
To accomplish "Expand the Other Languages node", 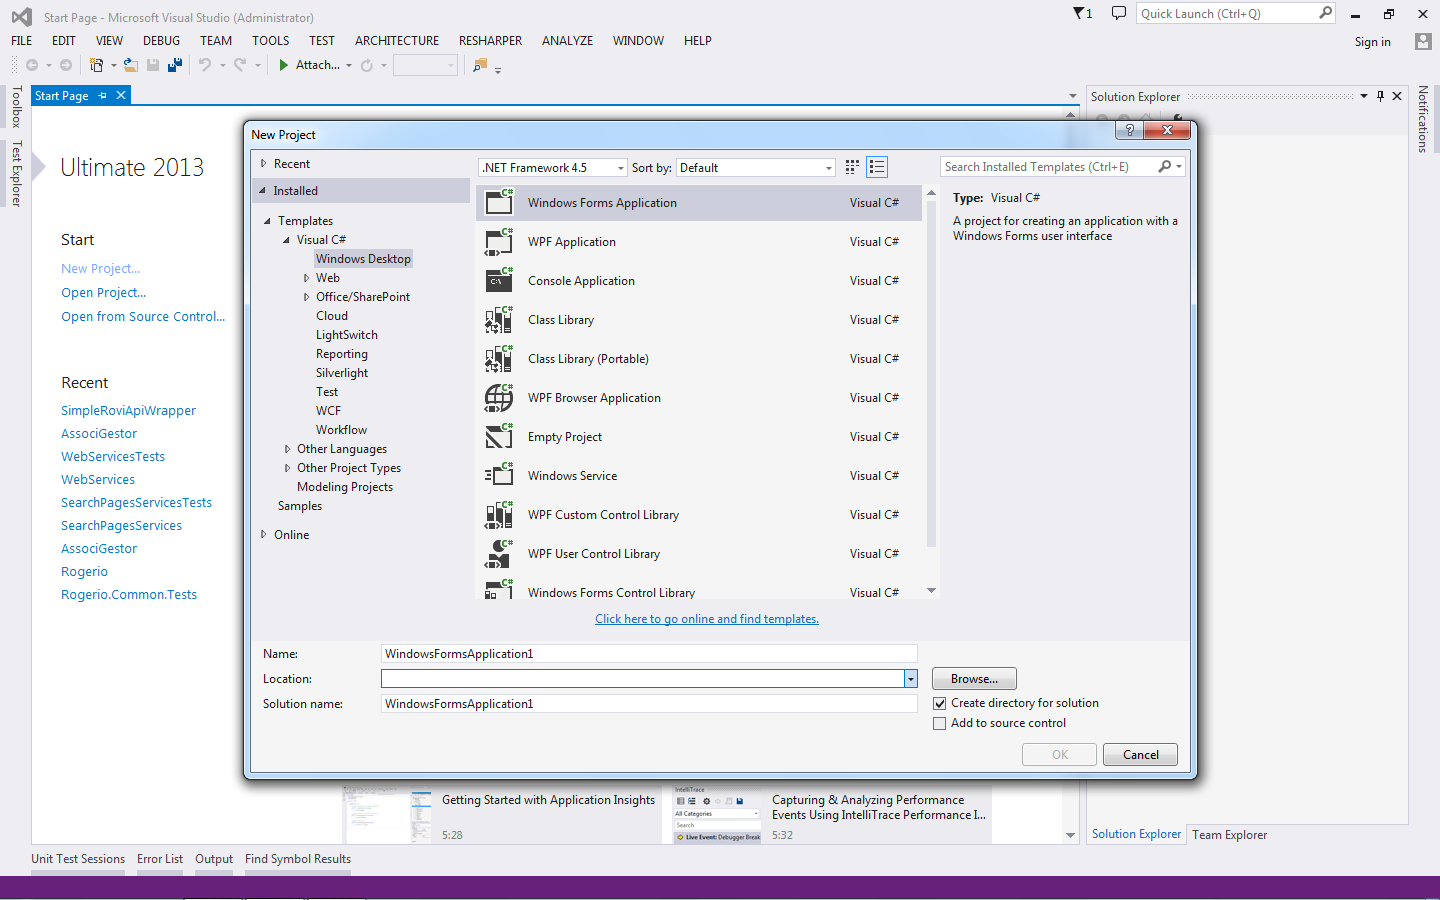I will point(287,449).
